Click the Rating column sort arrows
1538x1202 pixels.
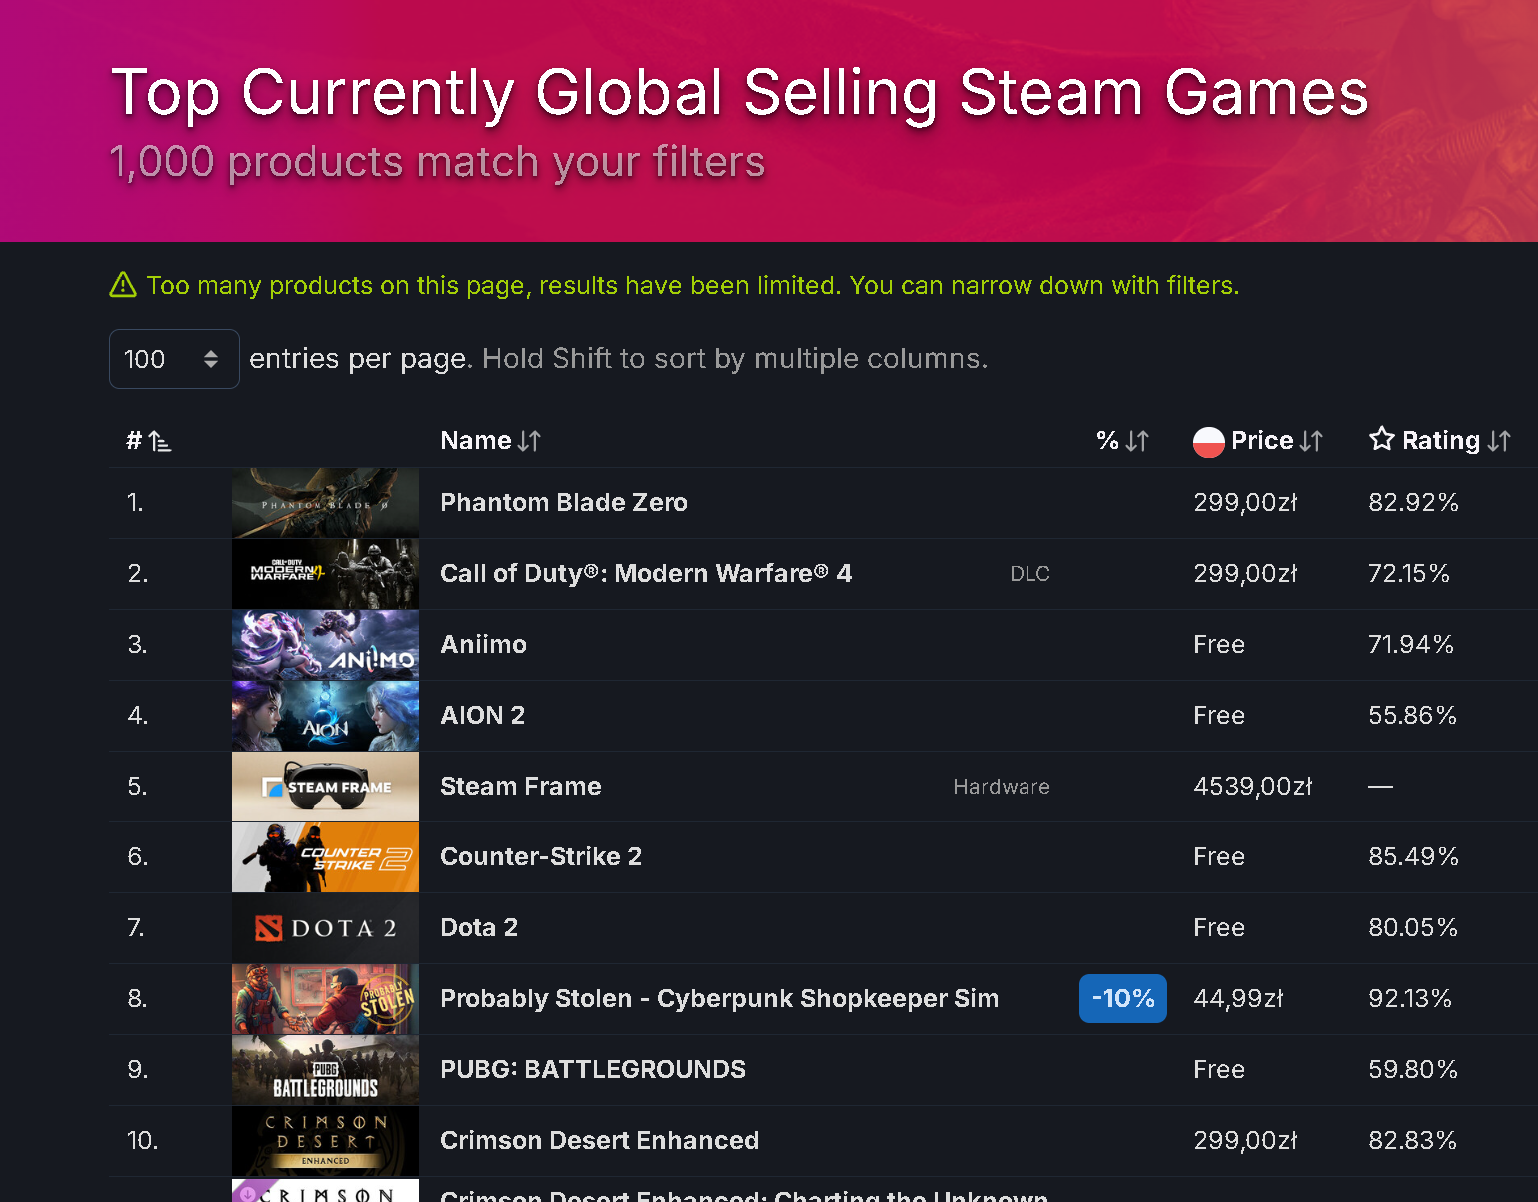tap(1499, 441)
